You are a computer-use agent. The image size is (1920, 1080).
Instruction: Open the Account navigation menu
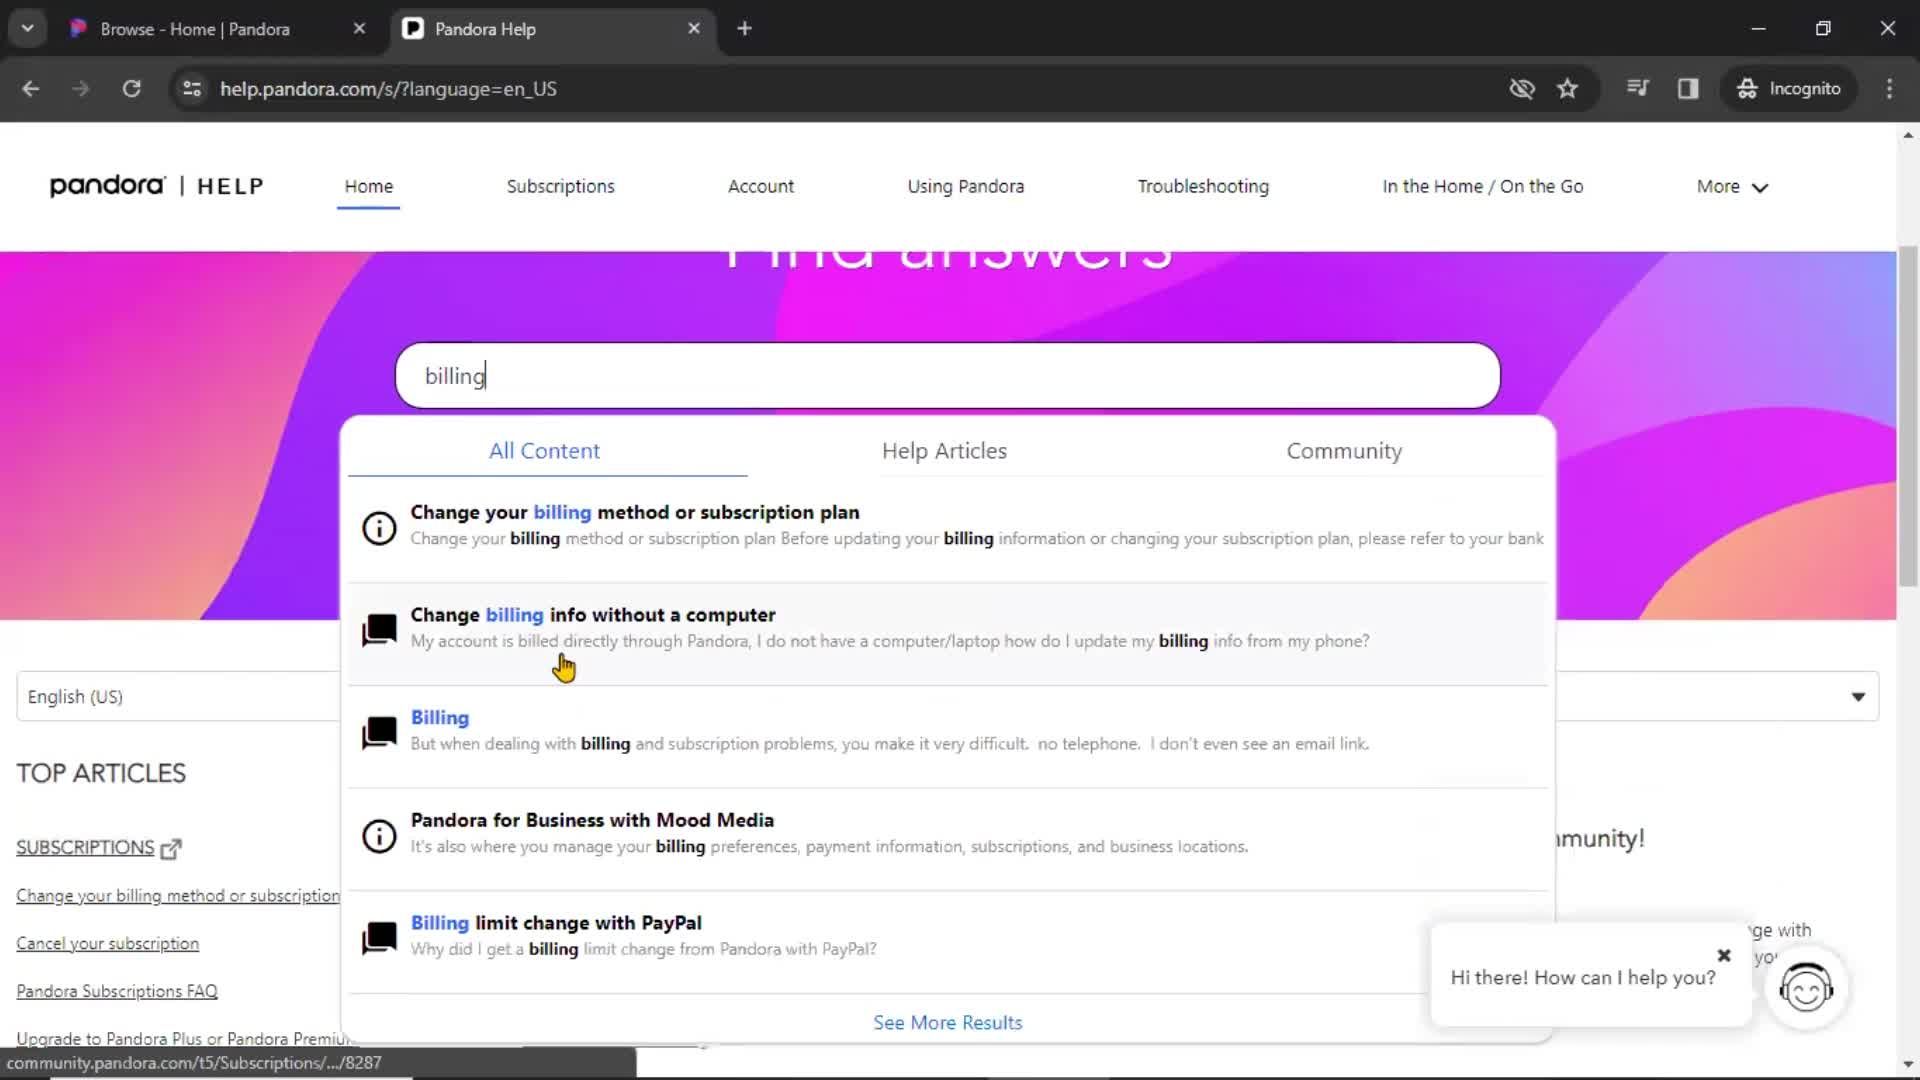click(x=761, y=186)
